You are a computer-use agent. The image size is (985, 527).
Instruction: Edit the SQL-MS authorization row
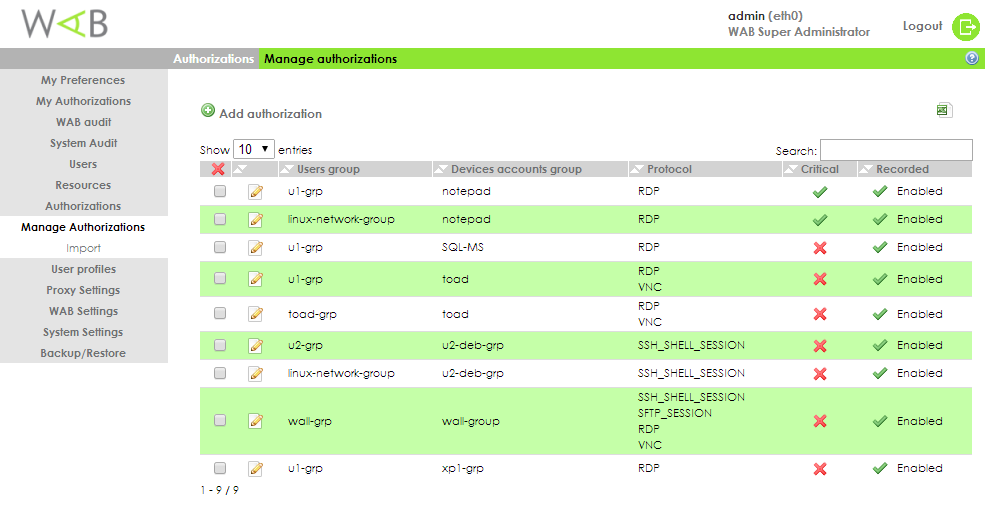255,248
